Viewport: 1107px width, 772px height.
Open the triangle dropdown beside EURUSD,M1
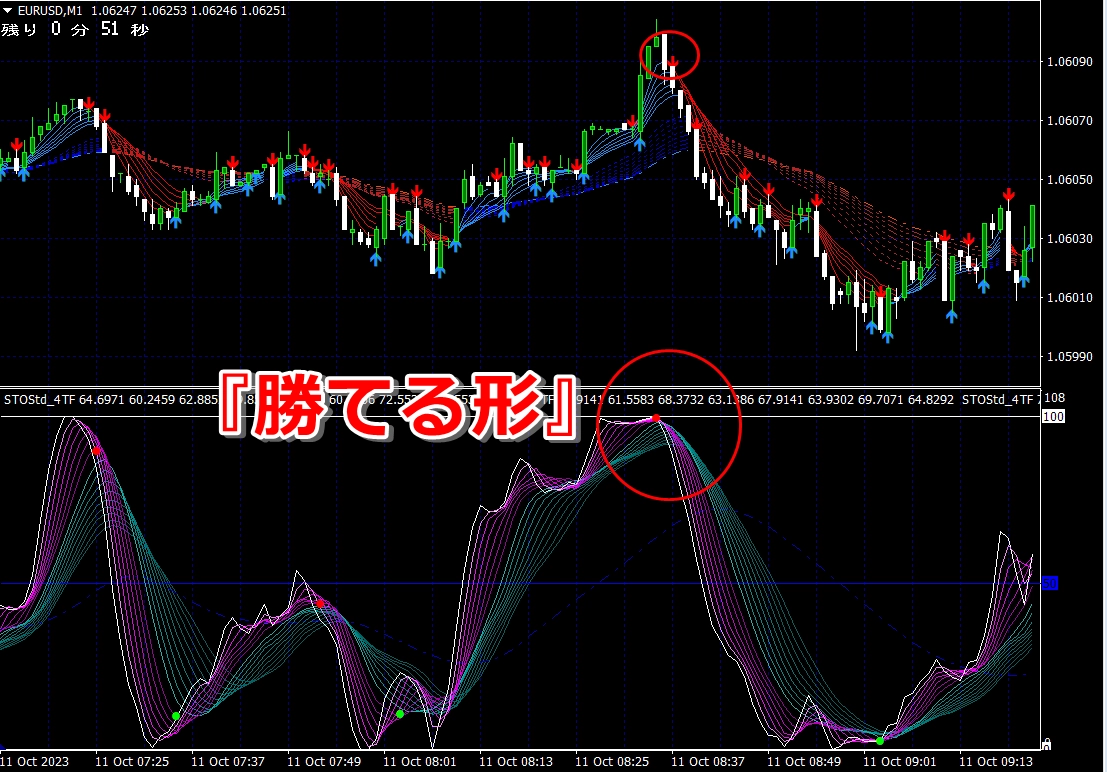pos(8,11)
